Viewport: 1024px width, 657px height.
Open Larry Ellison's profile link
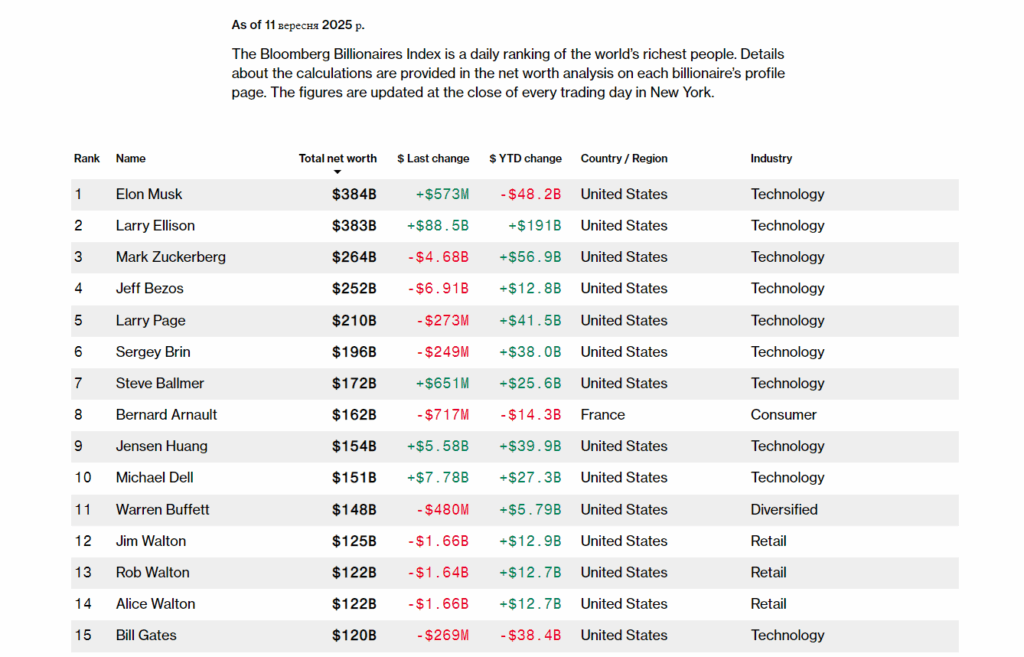coord(155,226)
